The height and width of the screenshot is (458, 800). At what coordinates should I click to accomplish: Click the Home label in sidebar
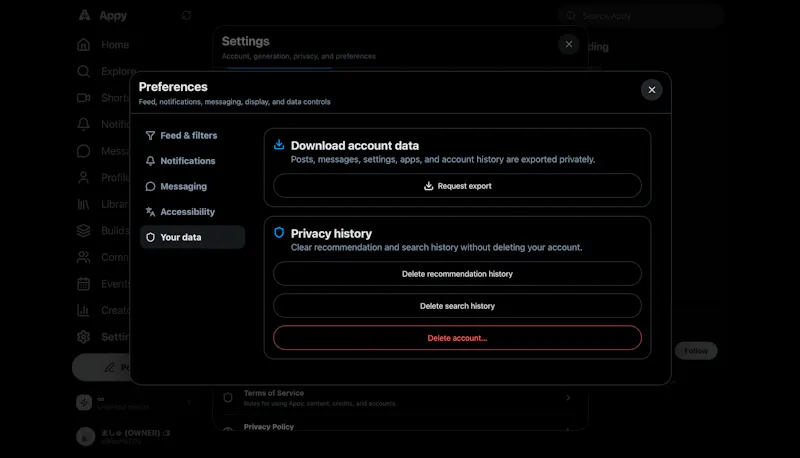point(115,45)
